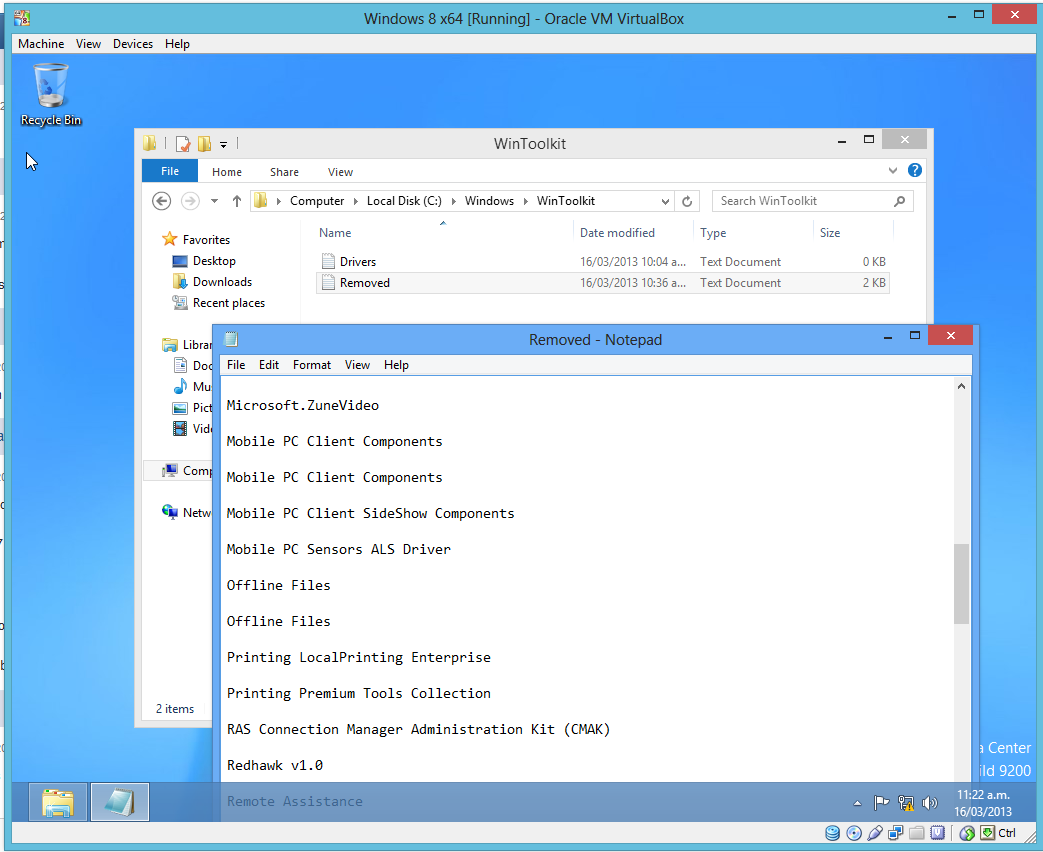
Task: Show hidden tray icons arrow
Action: click(857, 803)
